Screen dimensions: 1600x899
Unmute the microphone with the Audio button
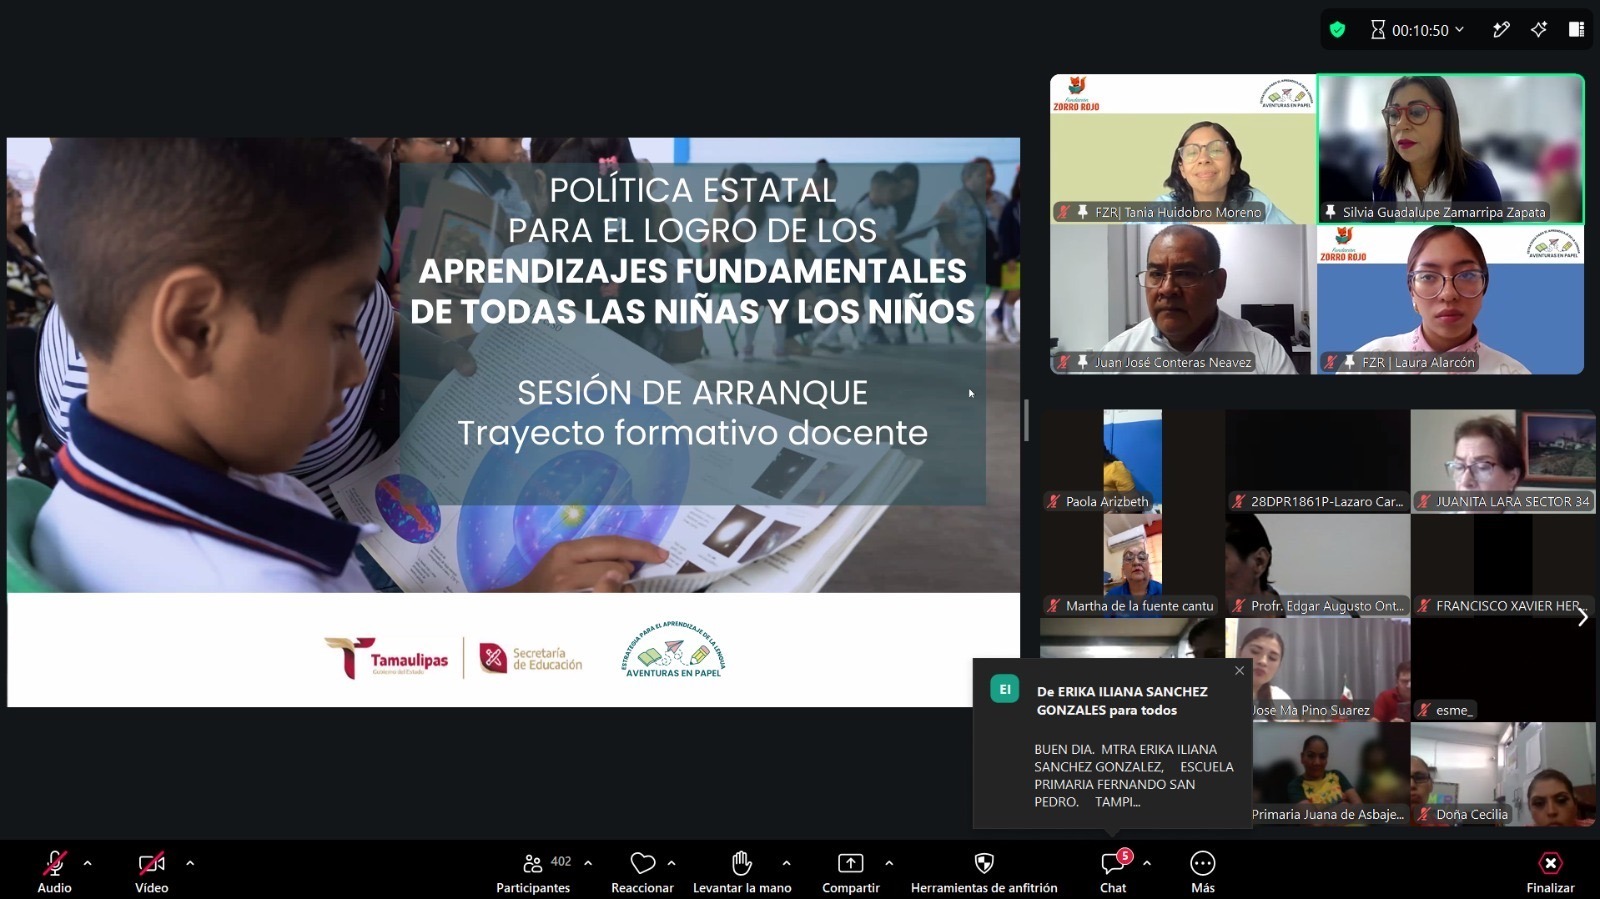(55, 871)
